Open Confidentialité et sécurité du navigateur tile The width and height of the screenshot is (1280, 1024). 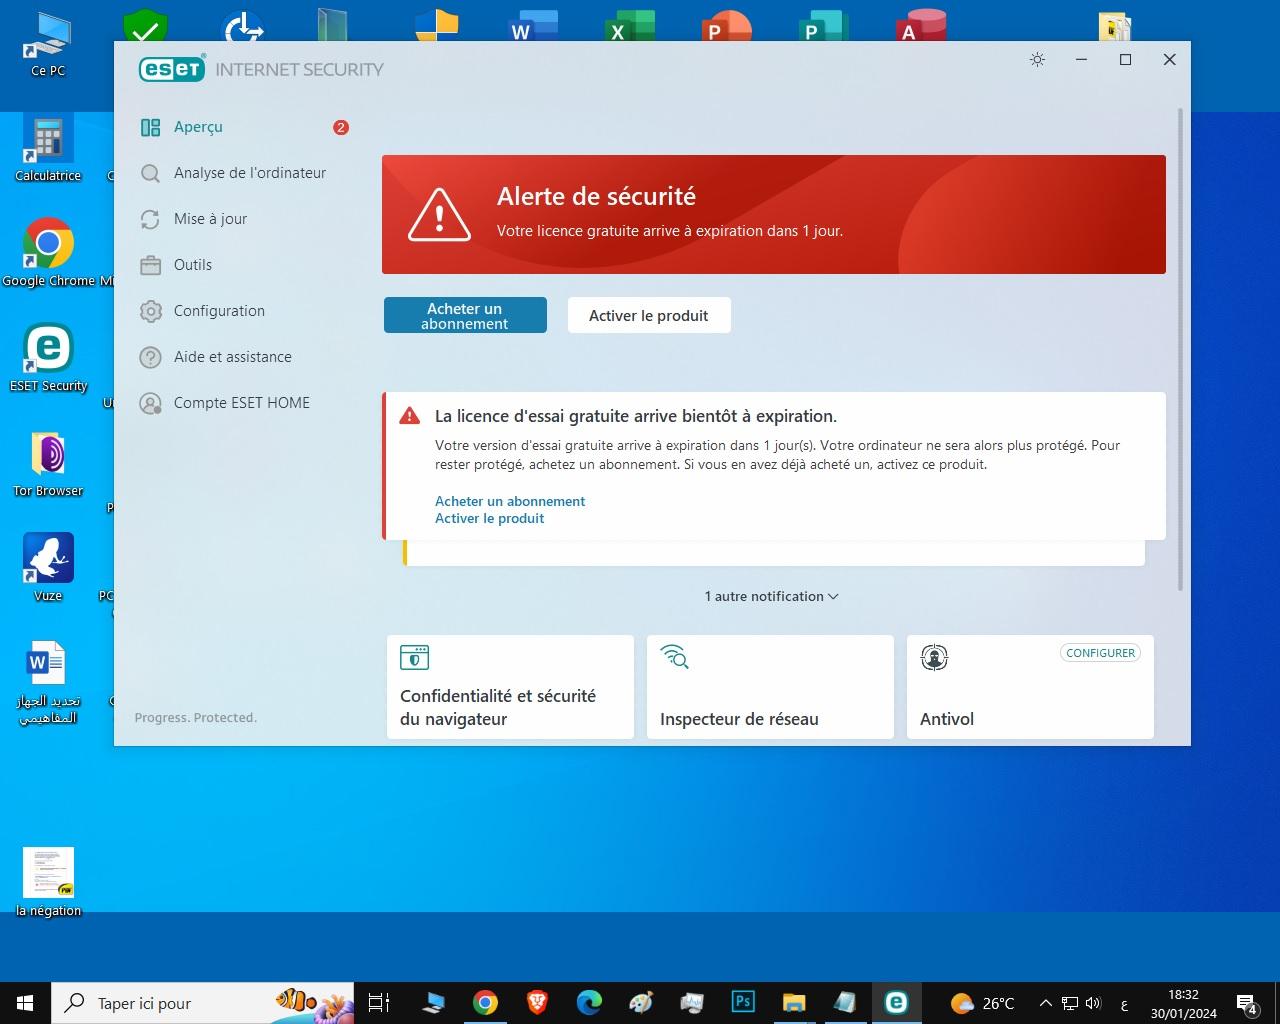(x=510, y=687)
